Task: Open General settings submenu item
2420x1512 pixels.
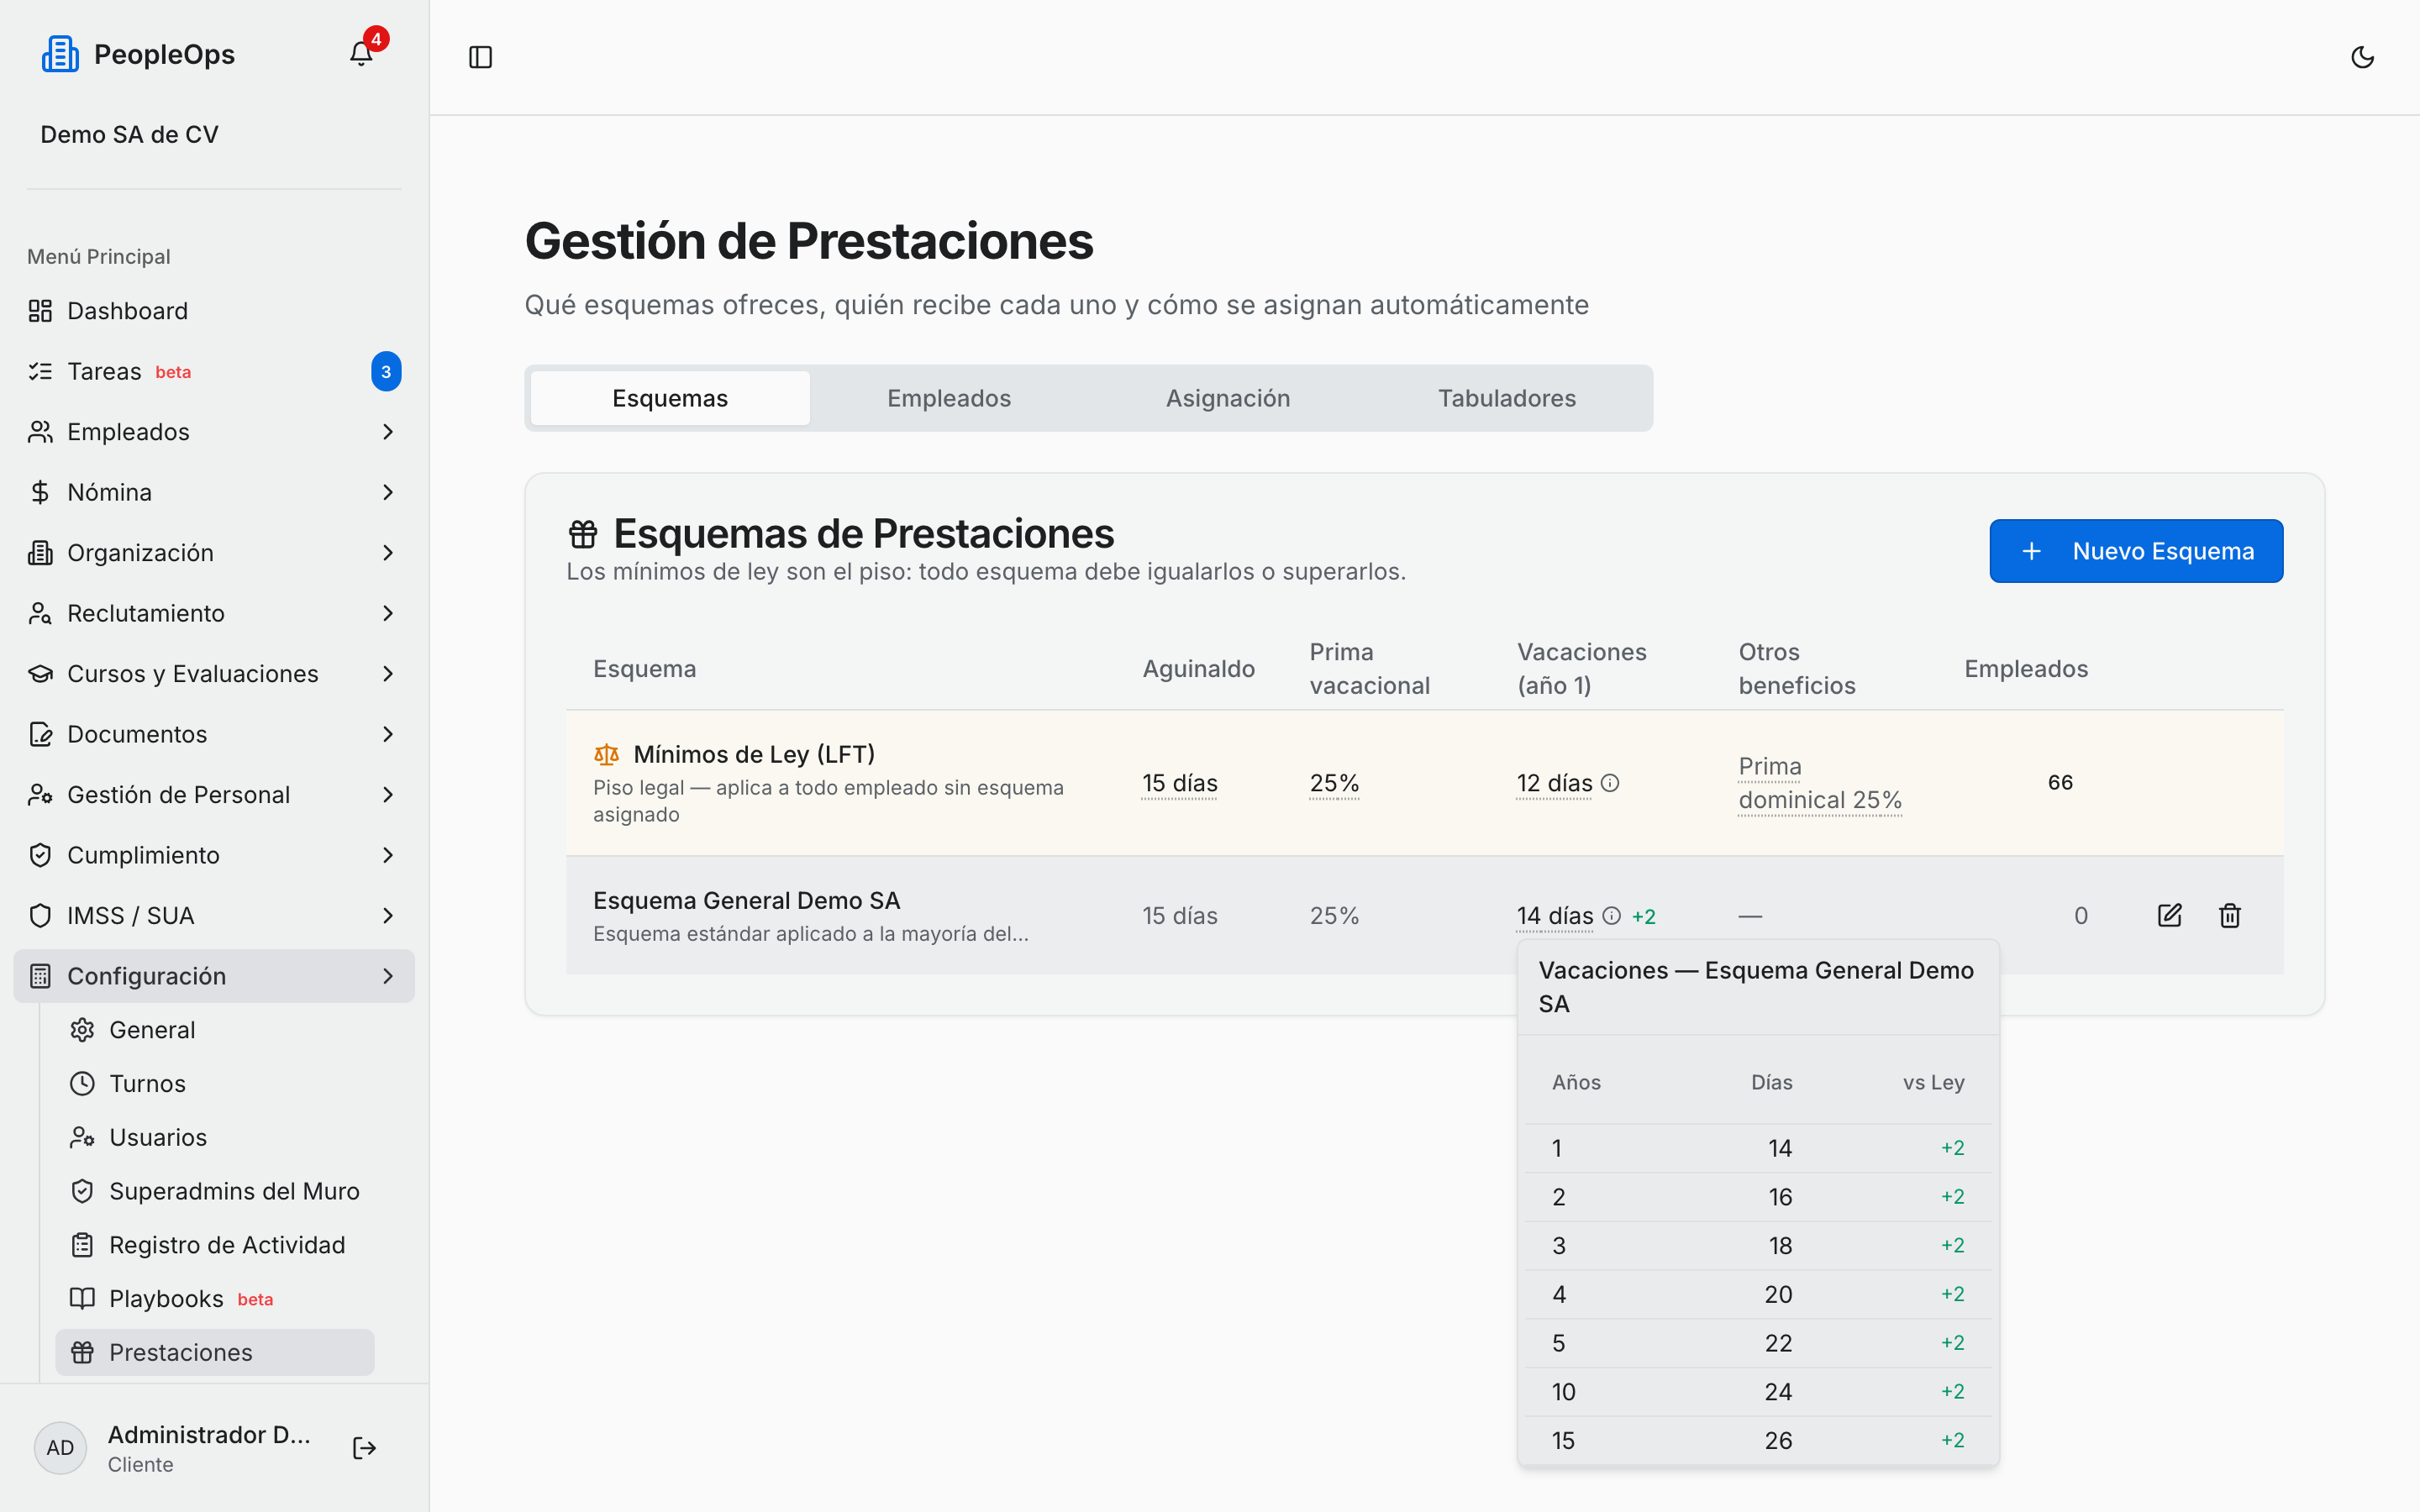Action: [x=214, y=1030]
